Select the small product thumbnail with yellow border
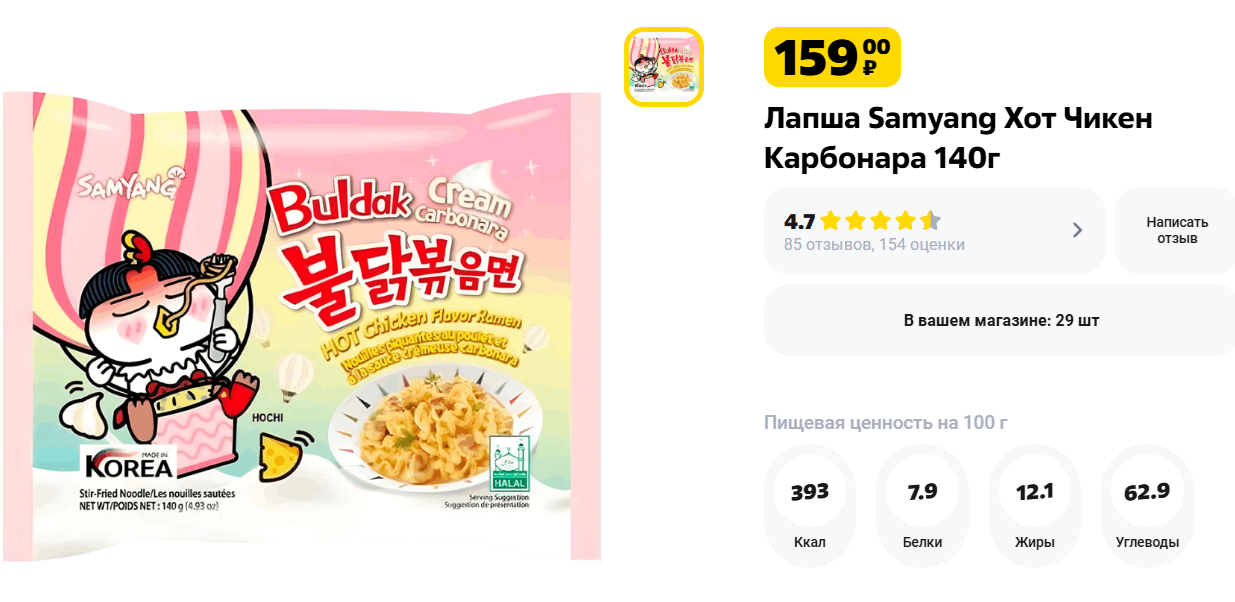This screenshot has height=602, width=1235. (664, 67)
